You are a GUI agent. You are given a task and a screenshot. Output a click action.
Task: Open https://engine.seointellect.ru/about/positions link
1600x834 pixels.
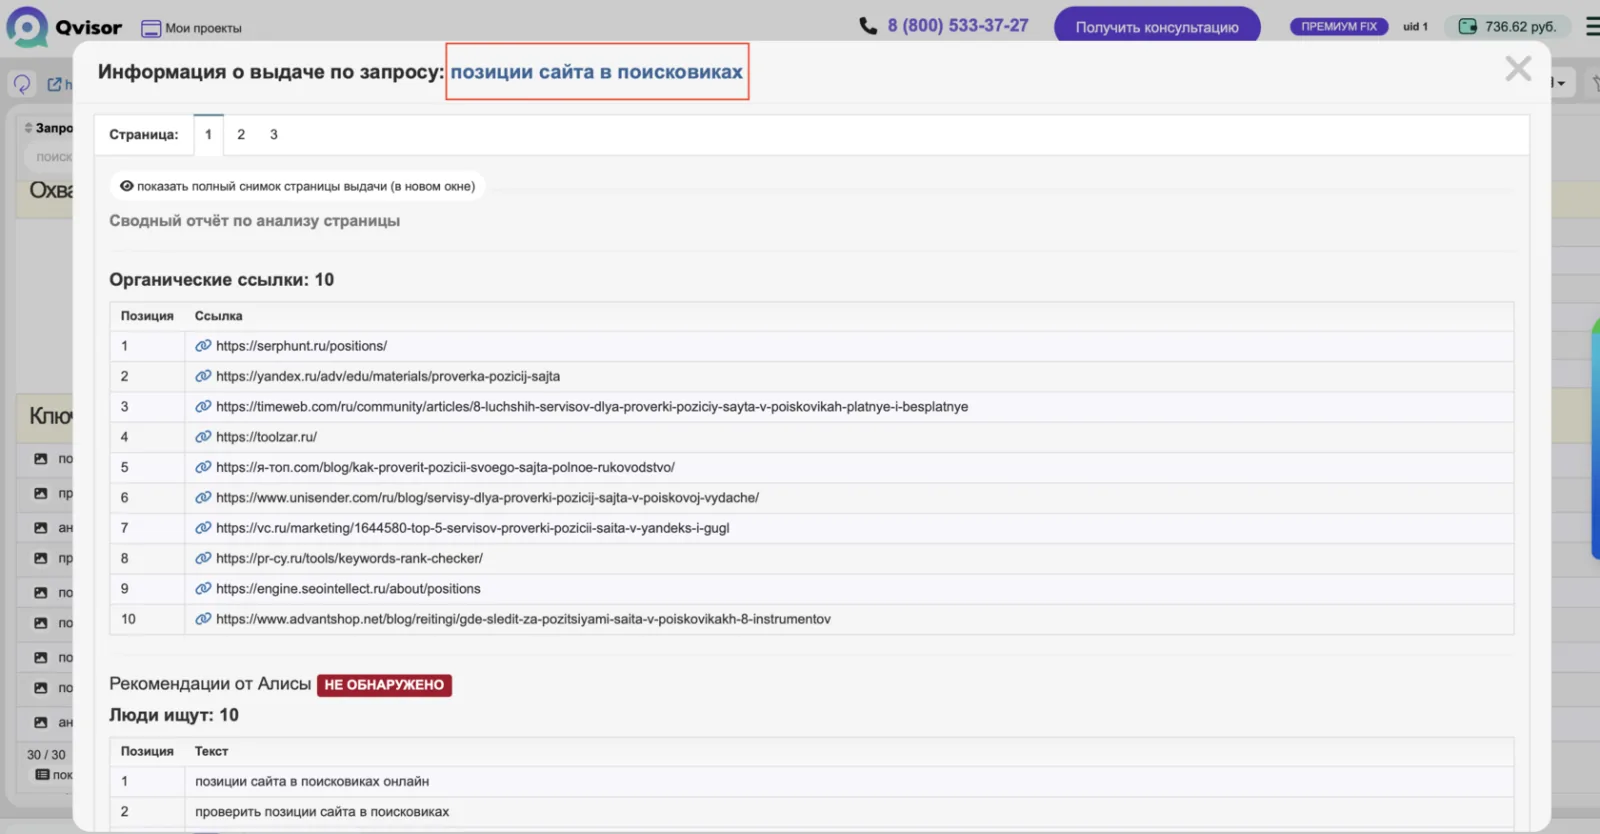pos(348,588)
